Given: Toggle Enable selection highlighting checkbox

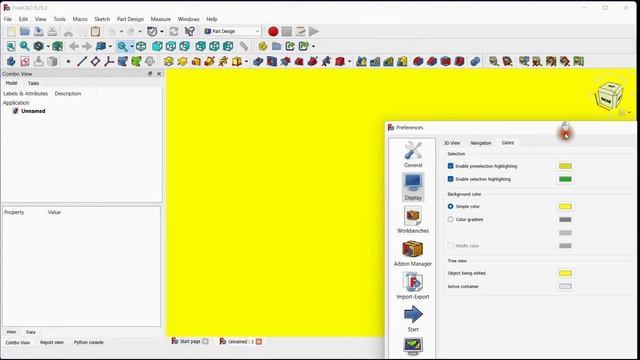Looking at the screenshot, I should [x=451, y=179].
